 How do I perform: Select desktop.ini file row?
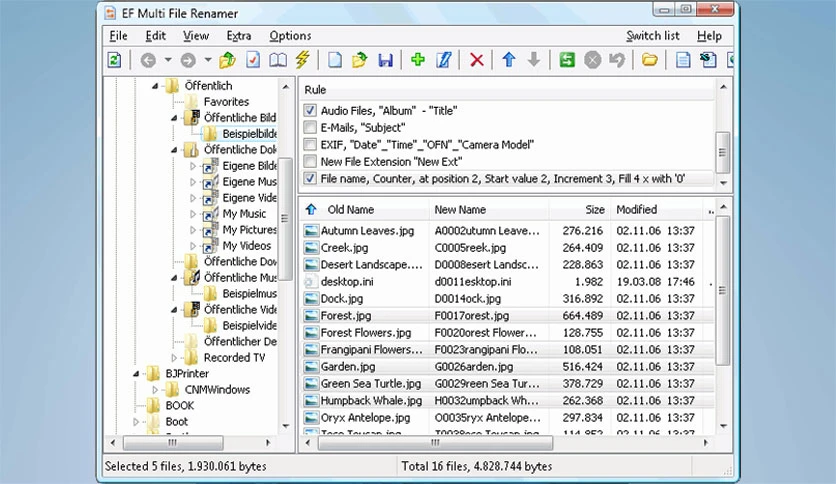(x=507, y=281)
